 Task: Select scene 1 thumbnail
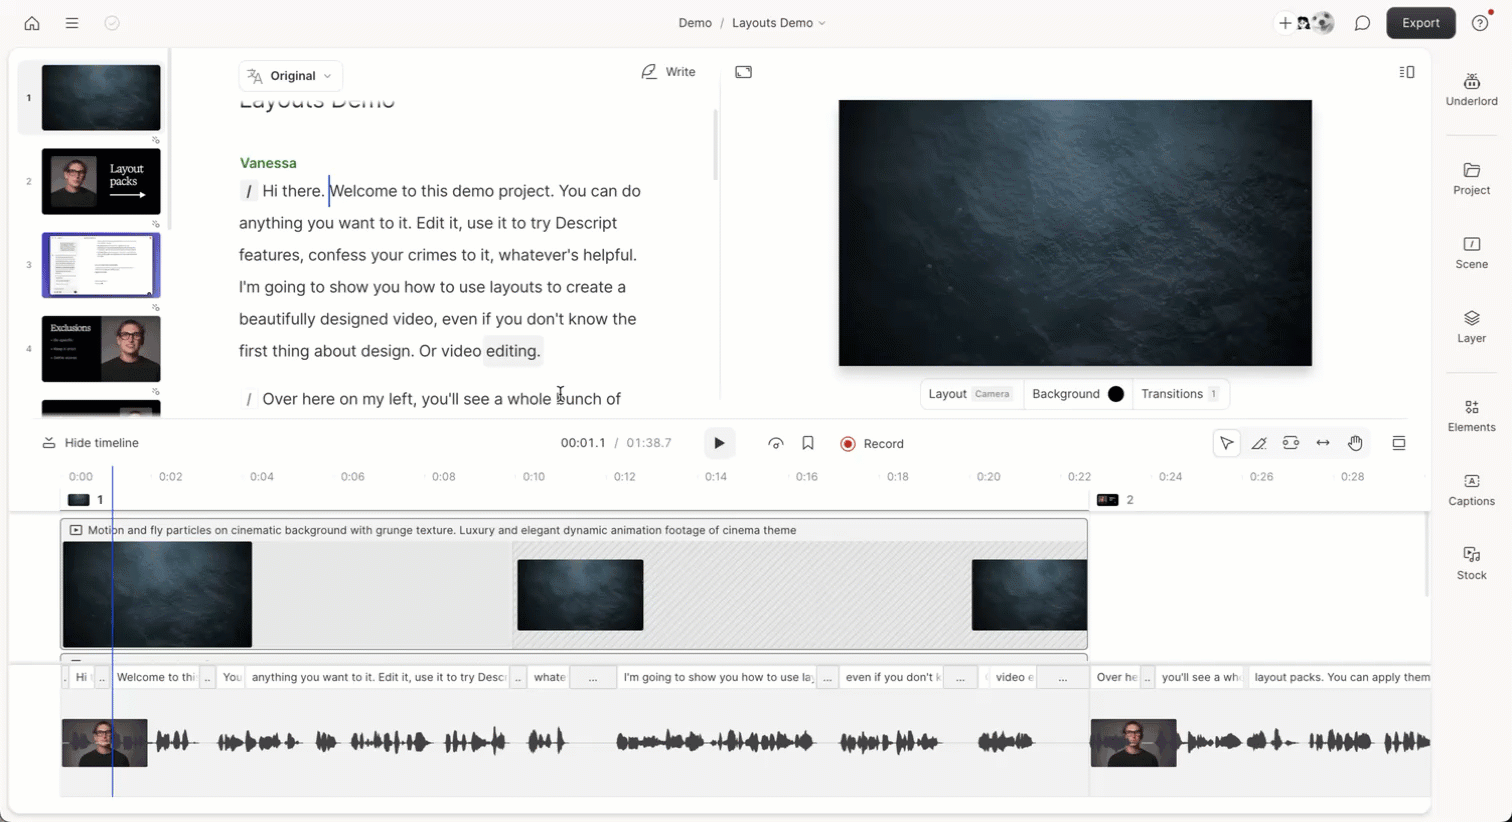[x=101, y=98]
